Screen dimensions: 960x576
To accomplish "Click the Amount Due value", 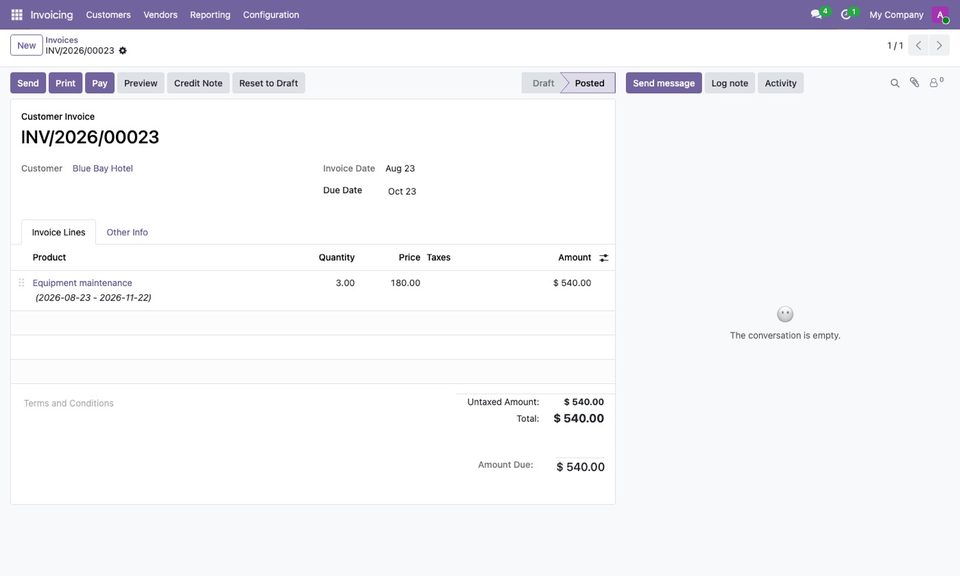I will [x=580, y=467].
